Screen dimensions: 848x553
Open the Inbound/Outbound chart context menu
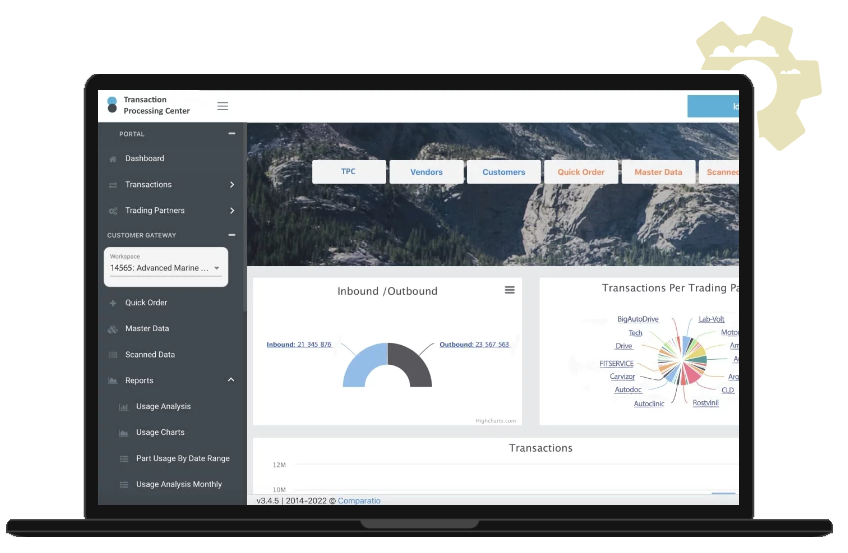pyautogui.click(x=509, y=290)
